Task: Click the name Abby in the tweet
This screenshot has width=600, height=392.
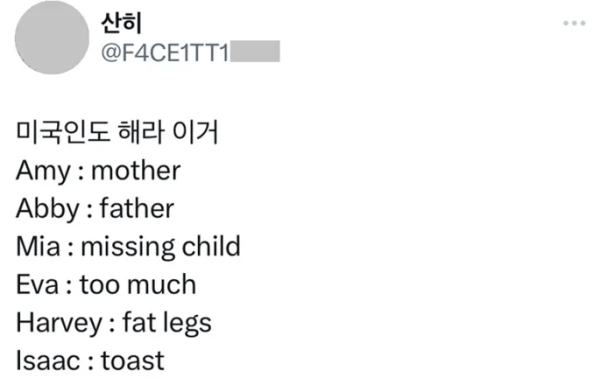Action: (x=47, y=209)
